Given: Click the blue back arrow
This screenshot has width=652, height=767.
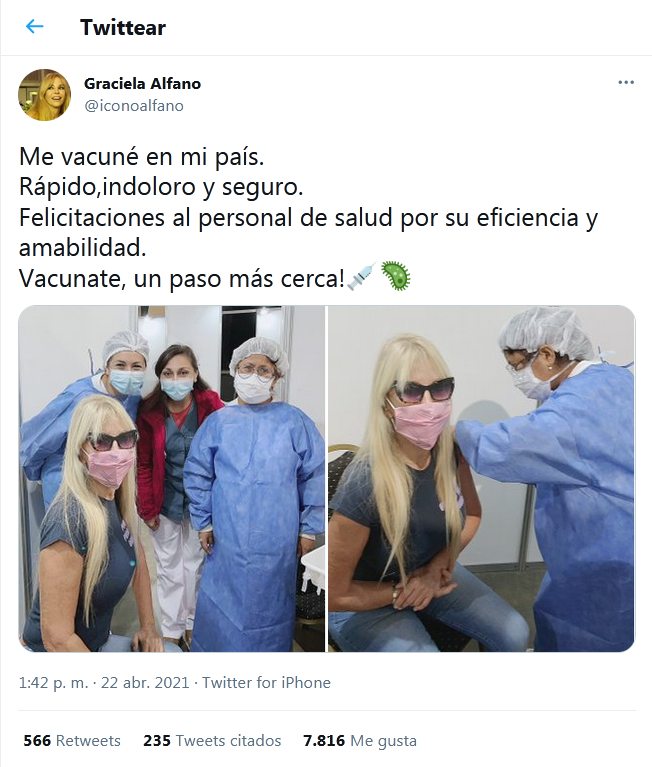Looking at the screenshot, I should 34,26.
